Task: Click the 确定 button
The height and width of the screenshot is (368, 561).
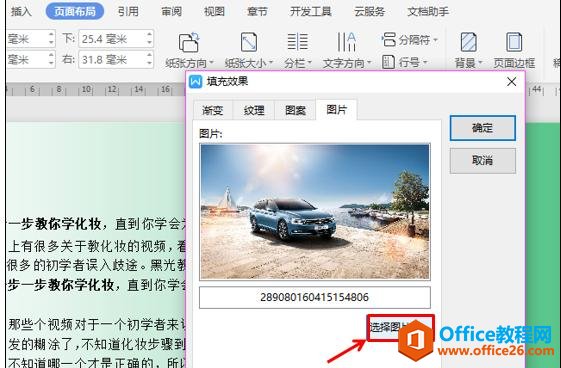Action: pyautogui.click(x=482, y=128)
